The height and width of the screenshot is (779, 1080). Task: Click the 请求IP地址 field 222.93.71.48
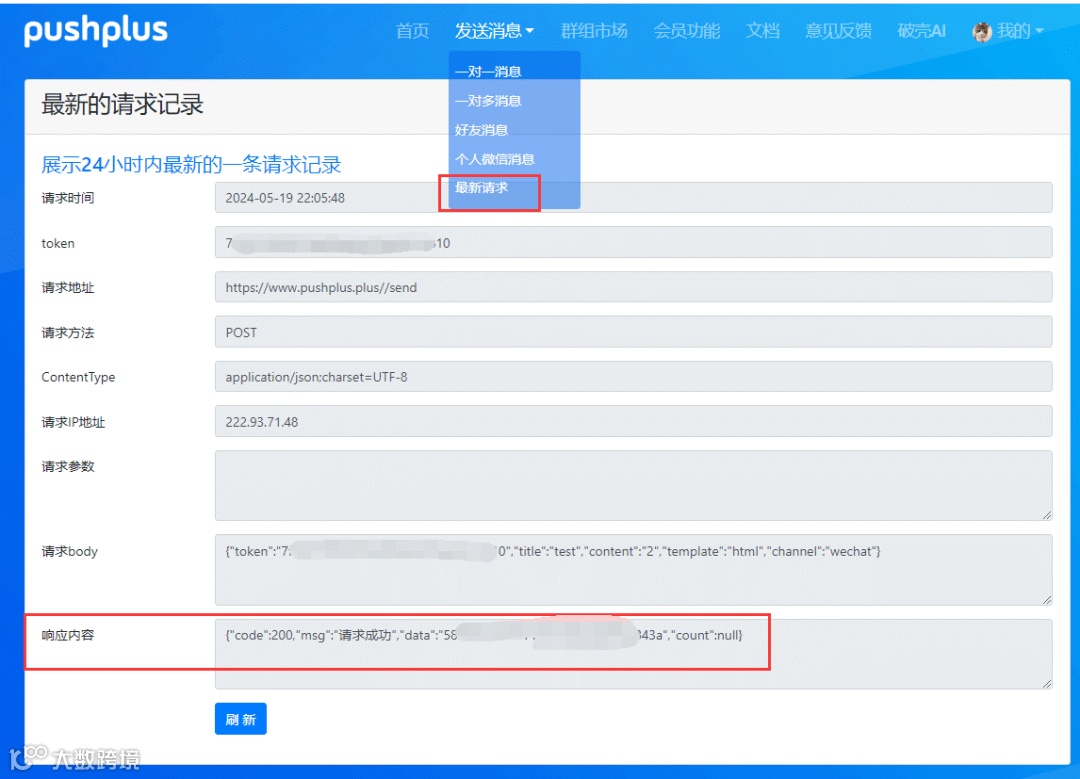click(633, 422)
